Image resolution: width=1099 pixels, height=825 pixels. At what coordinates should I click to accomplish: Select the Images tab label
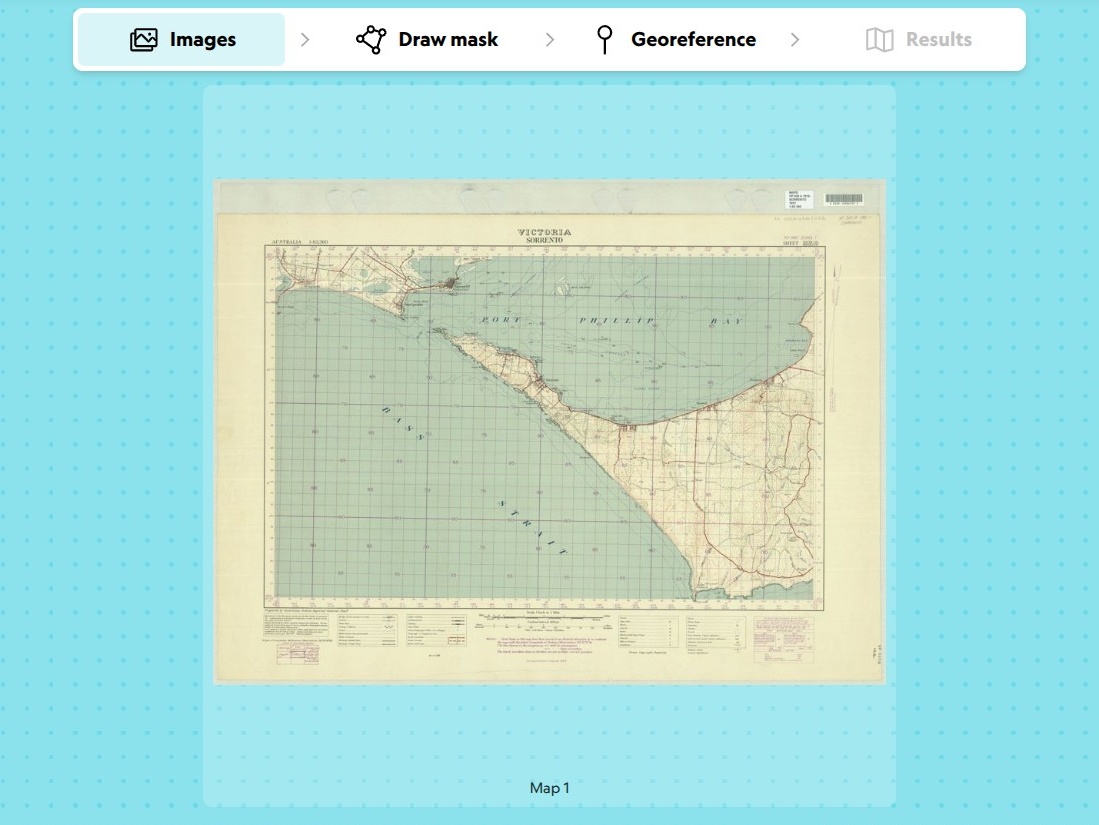tap(203, 40)
